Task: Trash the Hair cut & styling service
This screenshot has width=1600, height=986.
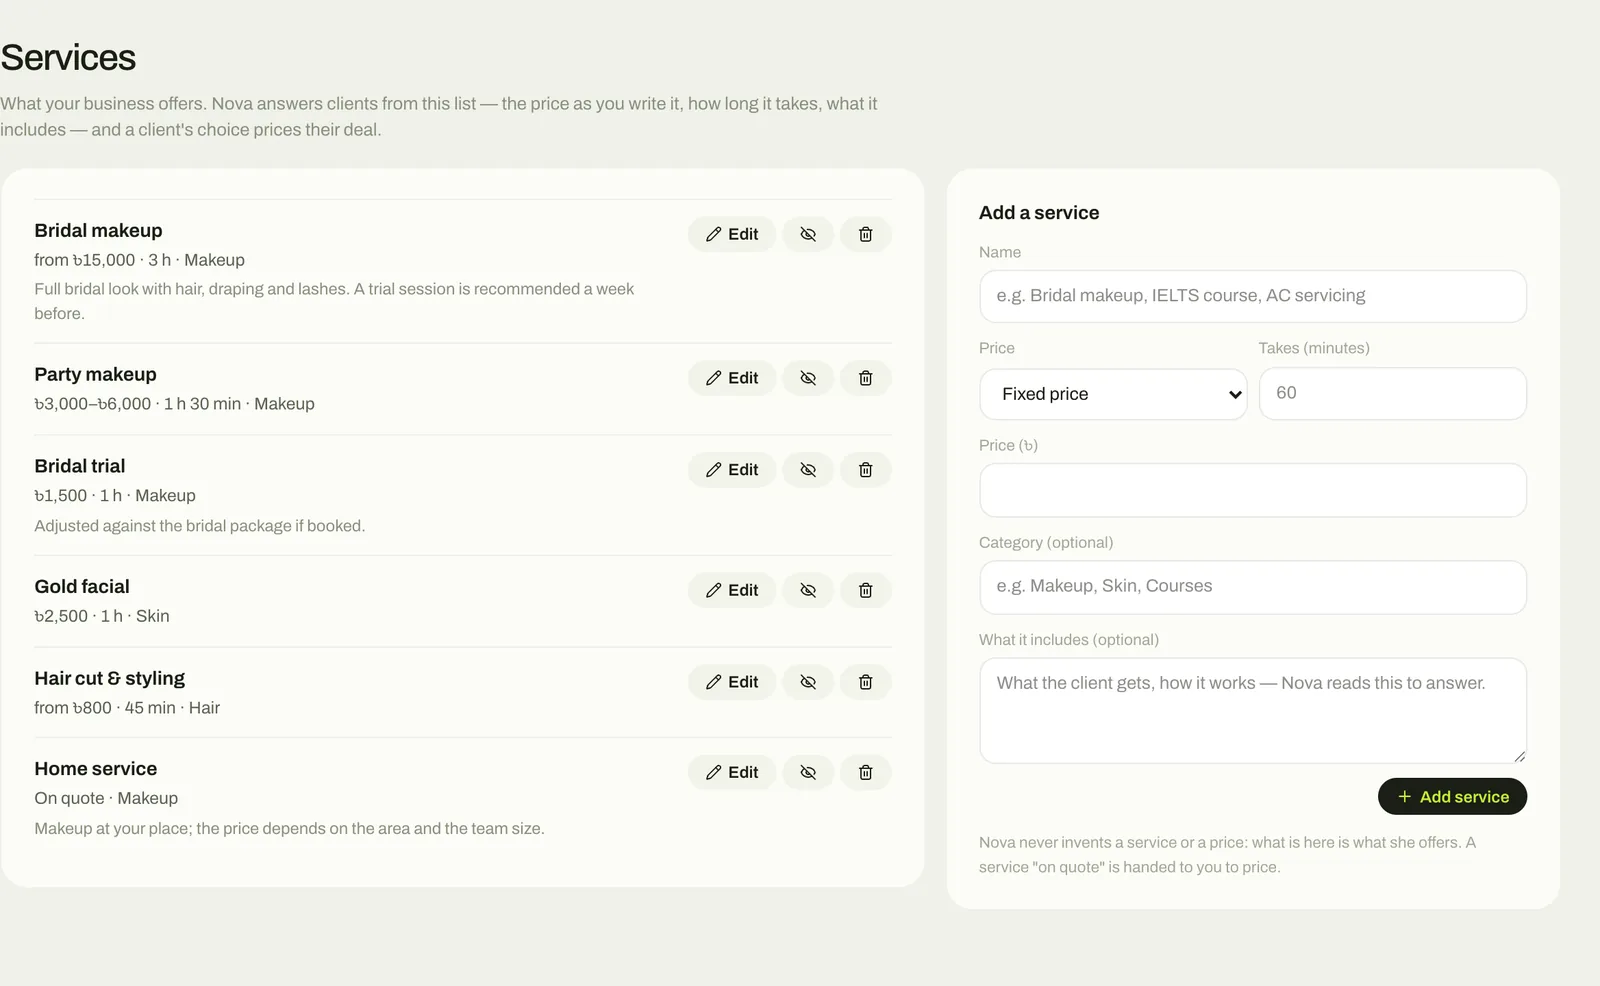Action: coord(866,682)
